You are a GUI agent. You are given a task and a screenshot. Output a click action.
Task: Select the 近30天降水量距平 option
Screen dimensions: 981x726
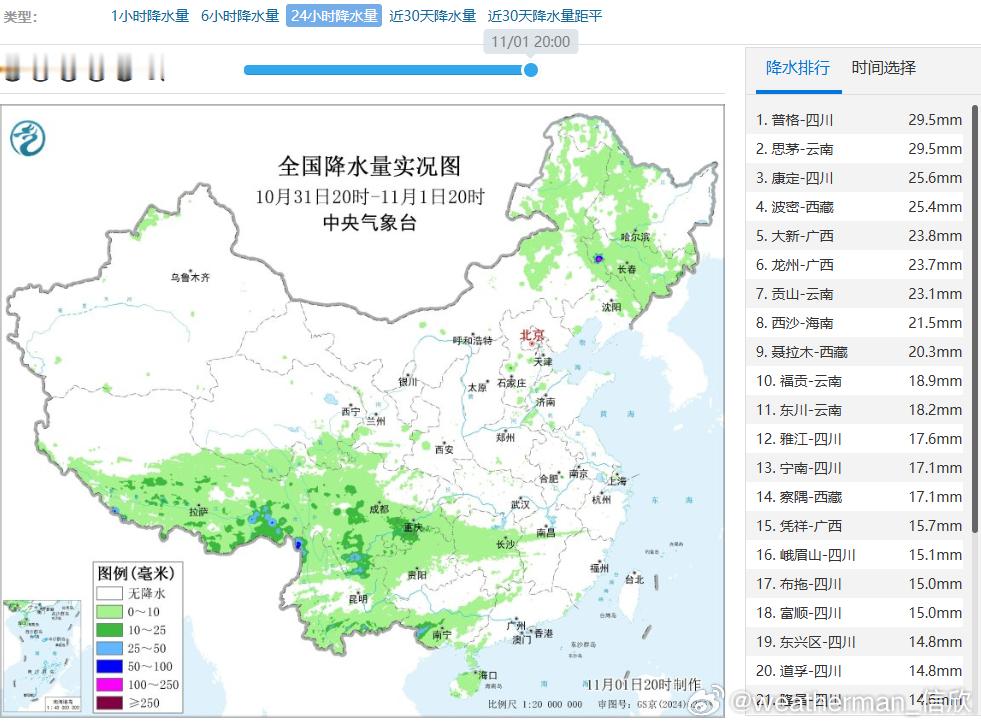point(544,16)
